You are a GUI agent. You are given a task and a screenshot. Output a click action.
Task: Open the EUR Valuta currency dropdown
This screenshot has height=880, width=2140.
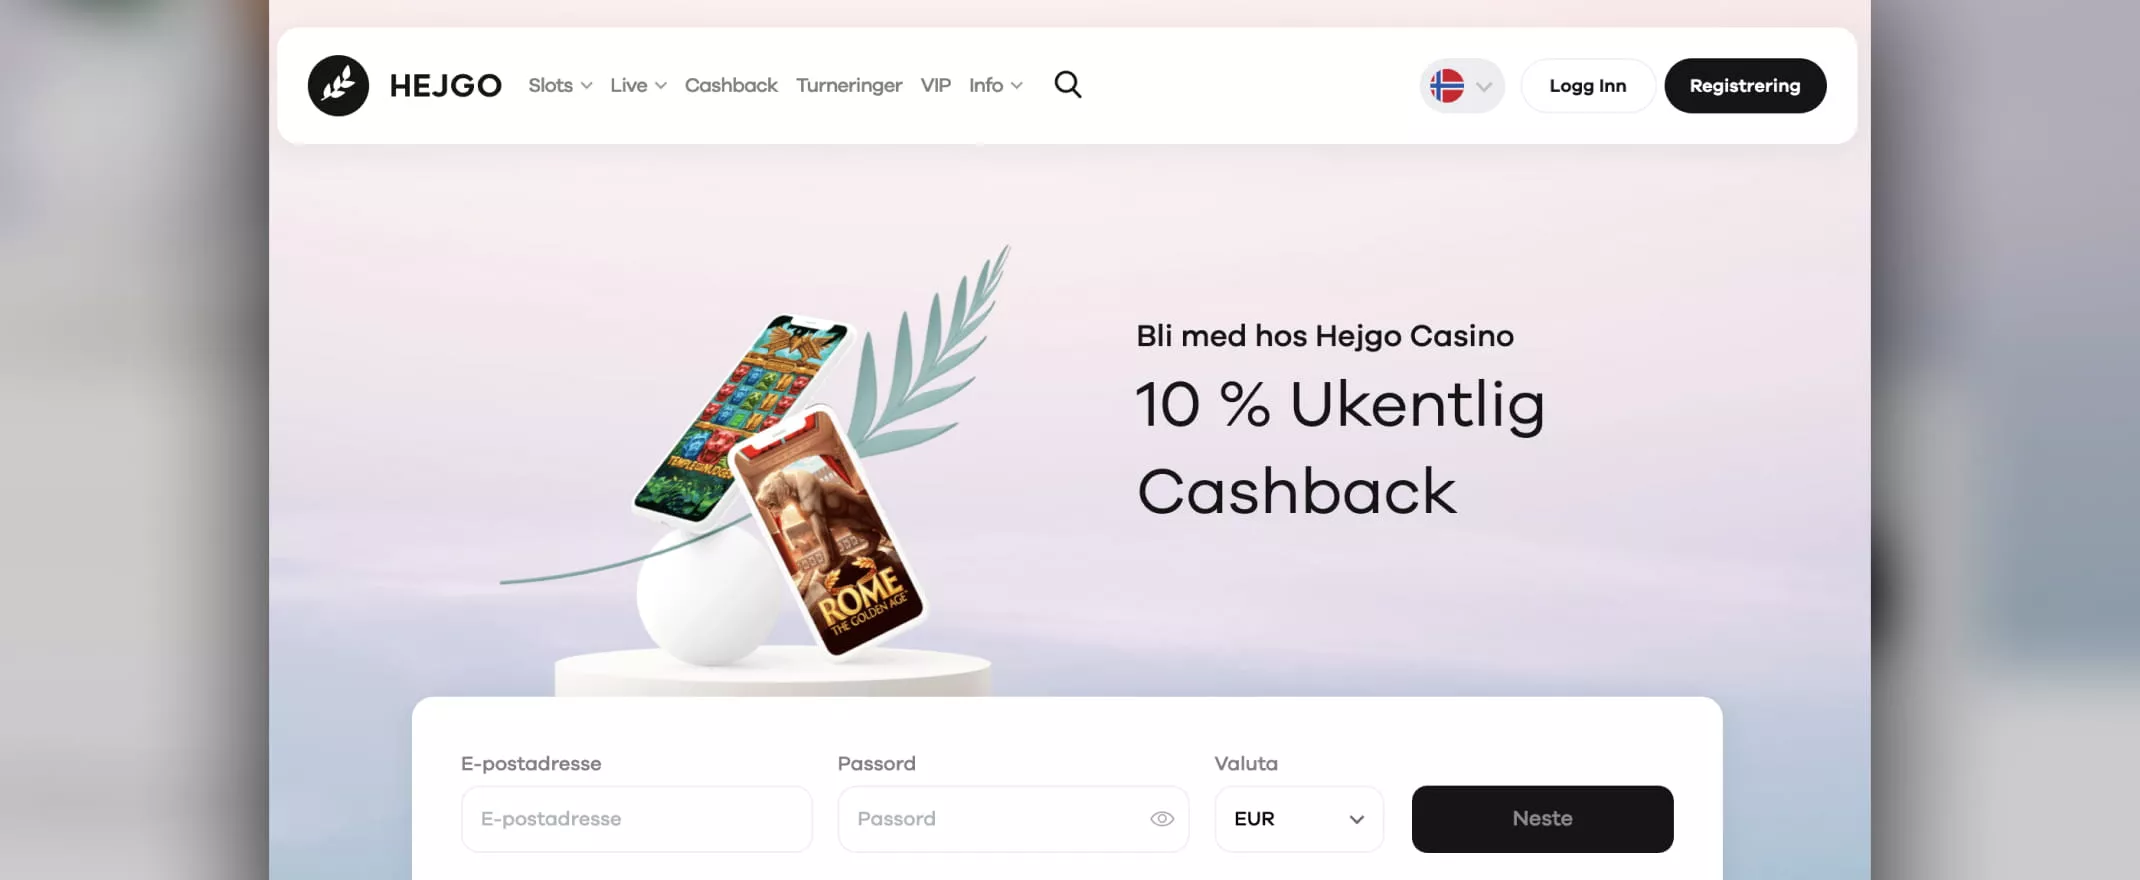click(1299, 819)
